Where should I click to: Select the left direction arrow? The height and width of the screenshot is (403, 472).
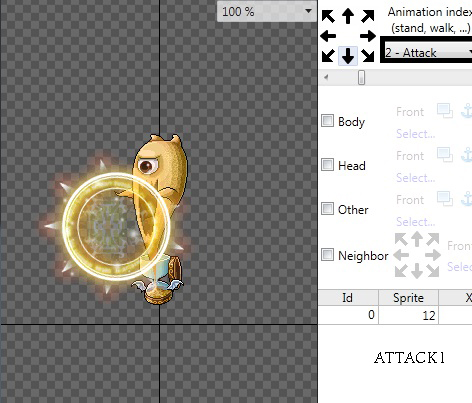[x=328, y=36]
